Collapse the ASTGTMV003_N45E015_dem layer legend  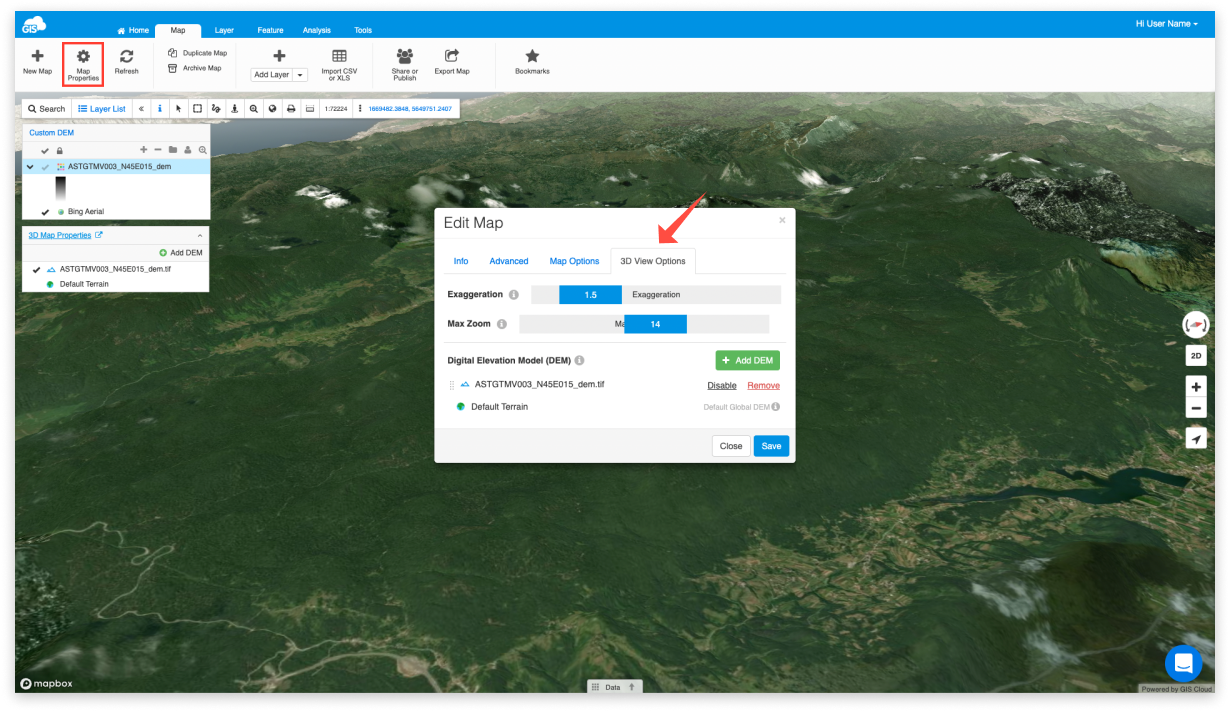pos(30,166)
